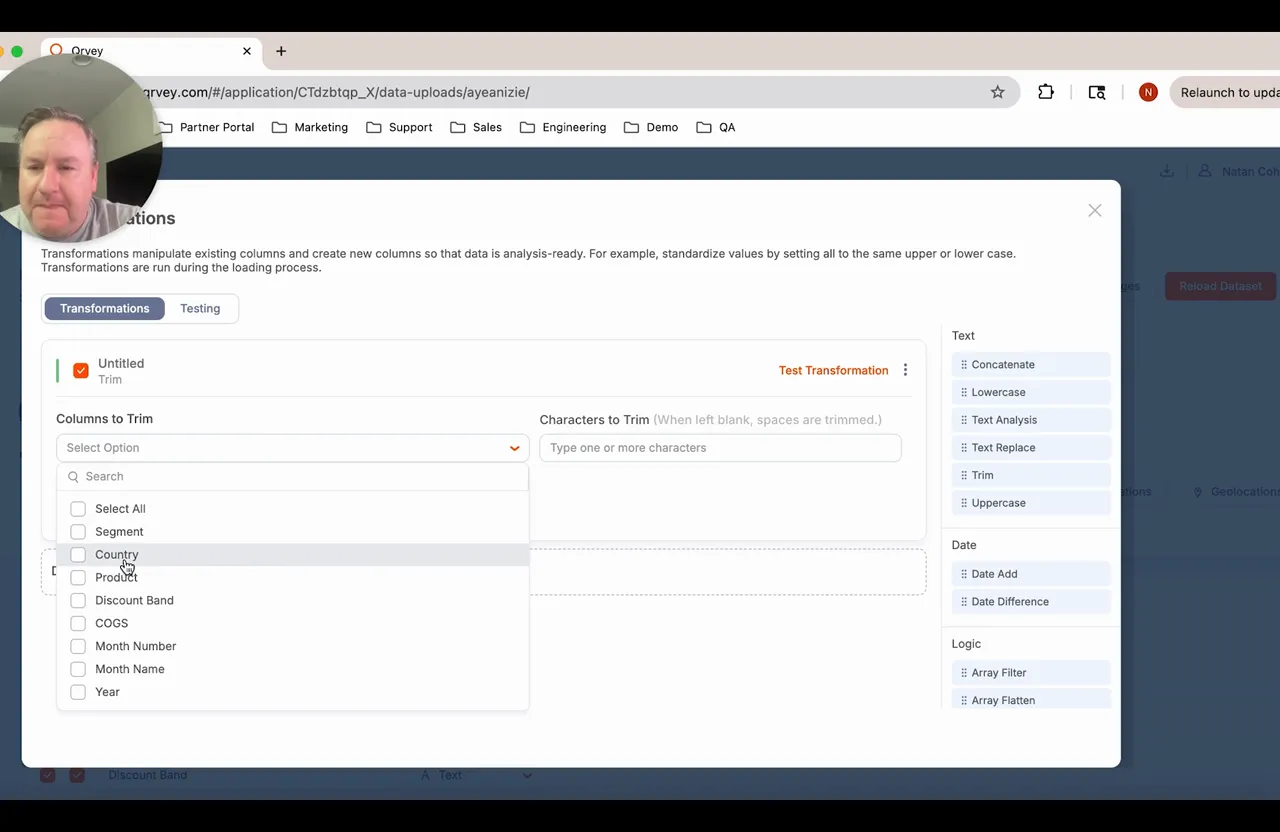Open the Columns to Trim dropdown chevron

tap(514, 447)
